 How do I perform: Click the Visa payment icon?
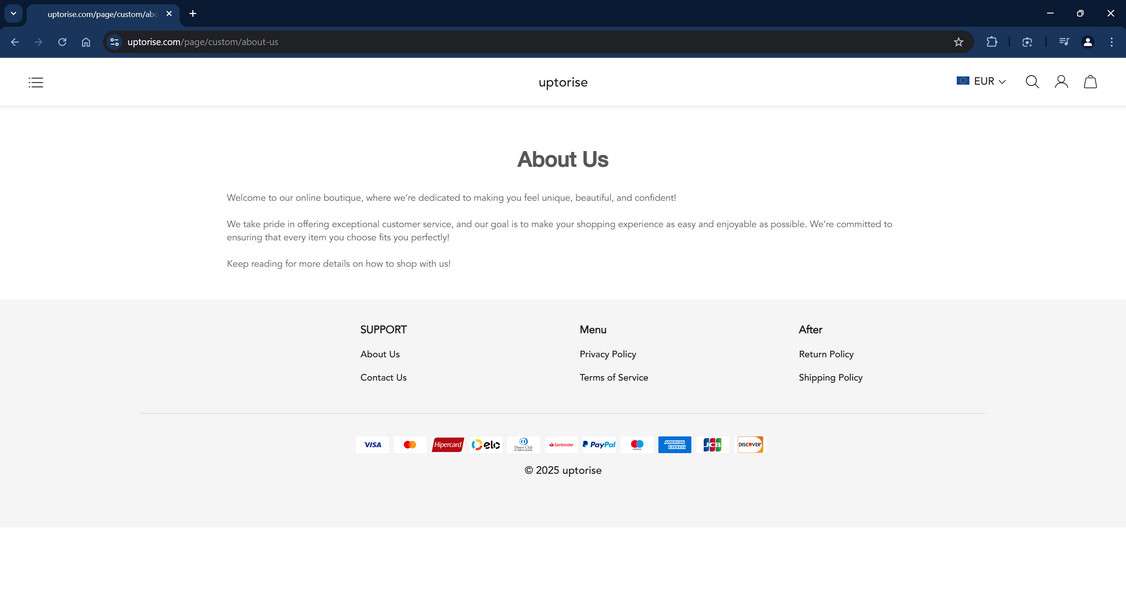coord(373,445)
